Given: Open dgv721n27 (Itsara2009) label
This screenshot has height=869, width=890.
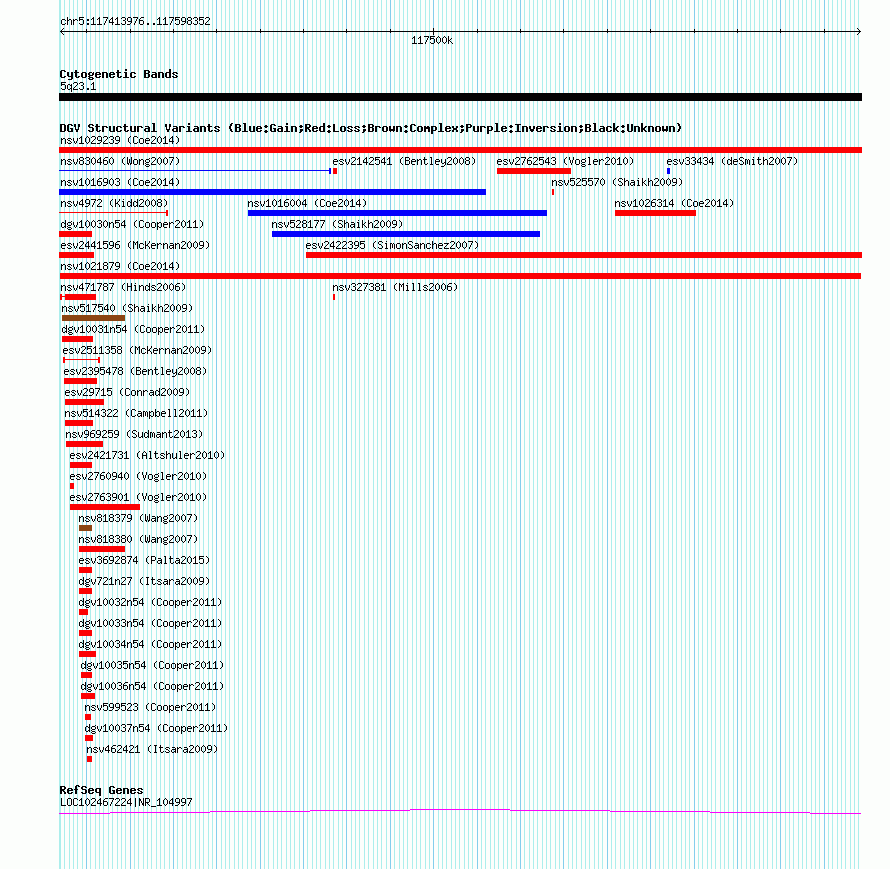Looking at the screenshot, I should (x=144, y=581).
